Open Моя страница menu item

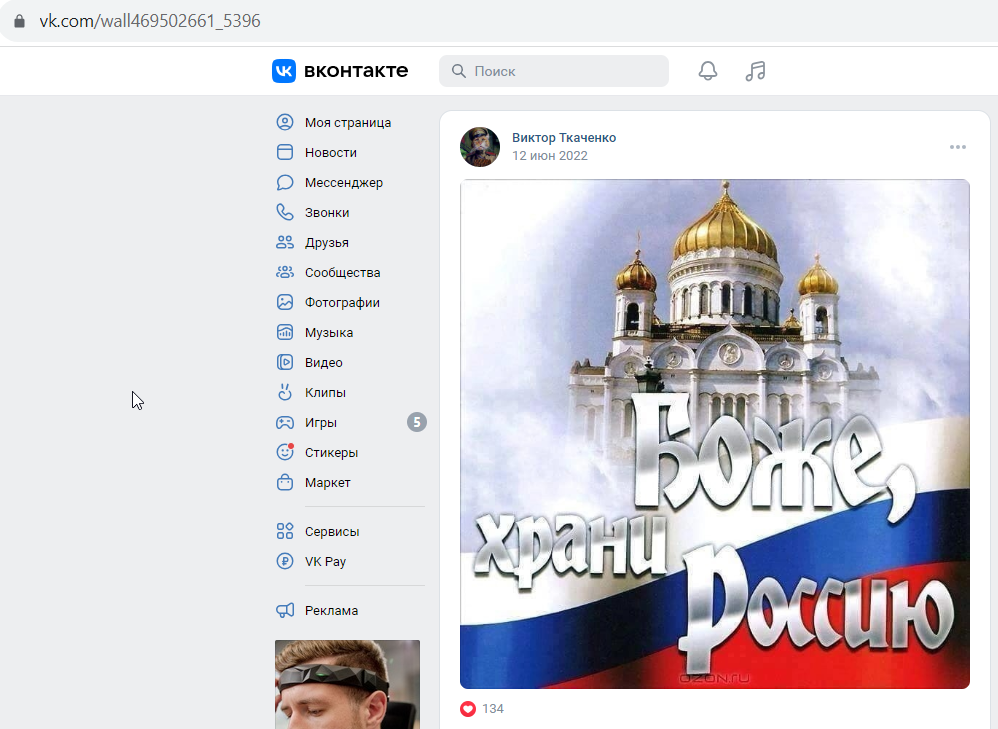pyautogui.click(x=350, y=122)
